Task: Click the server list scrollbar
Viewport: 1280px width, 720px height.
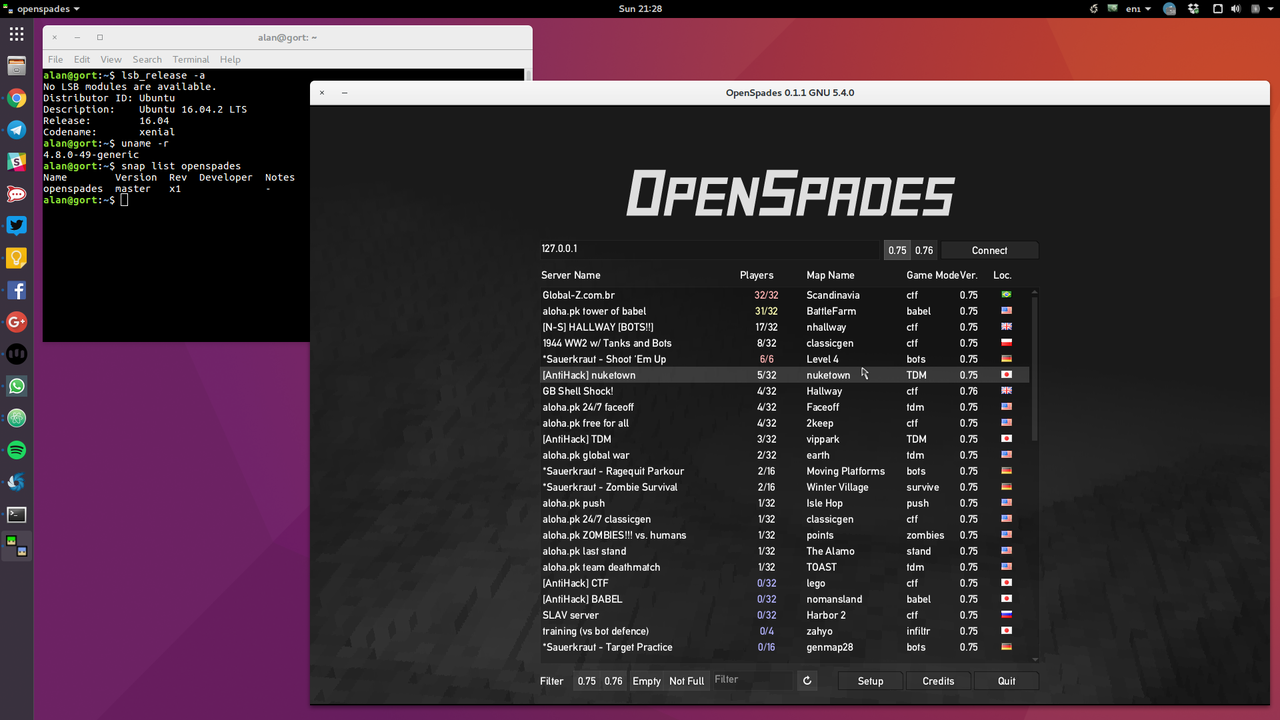Action: coord(1034,370)
